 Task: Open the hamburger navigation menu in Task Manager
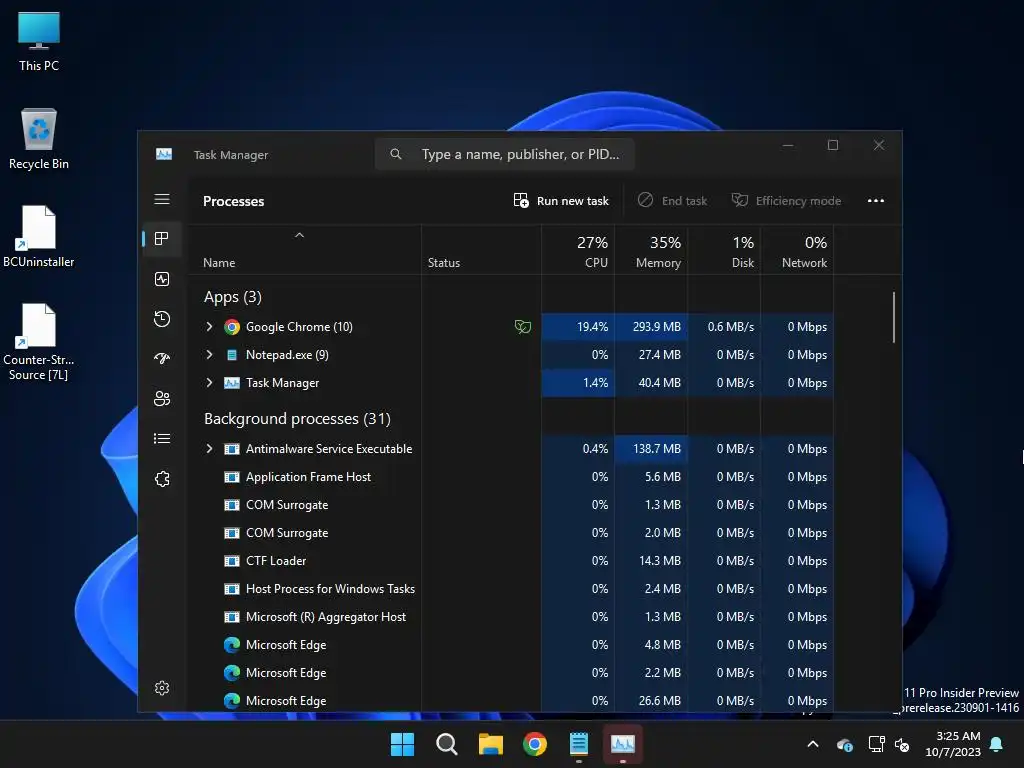tap(162, 199)
